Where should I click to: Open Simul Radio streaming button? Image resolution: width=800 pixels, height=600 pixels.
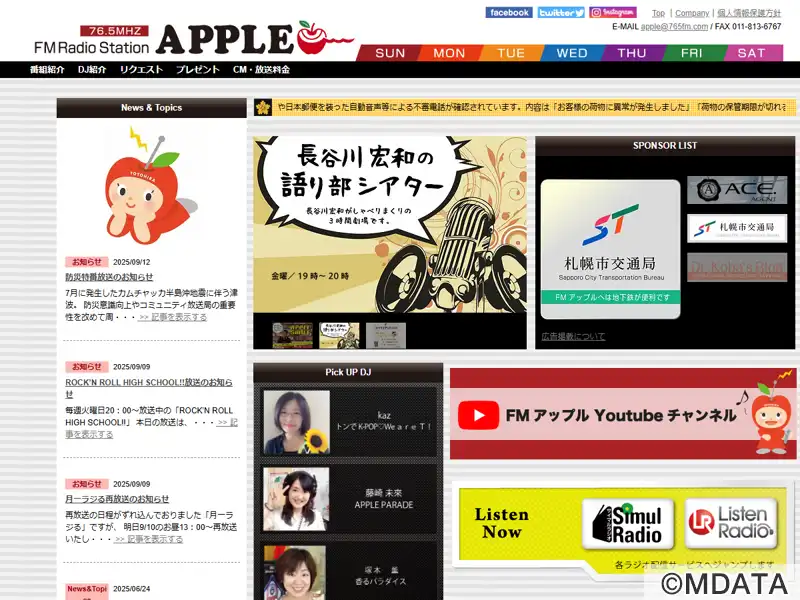628,524
